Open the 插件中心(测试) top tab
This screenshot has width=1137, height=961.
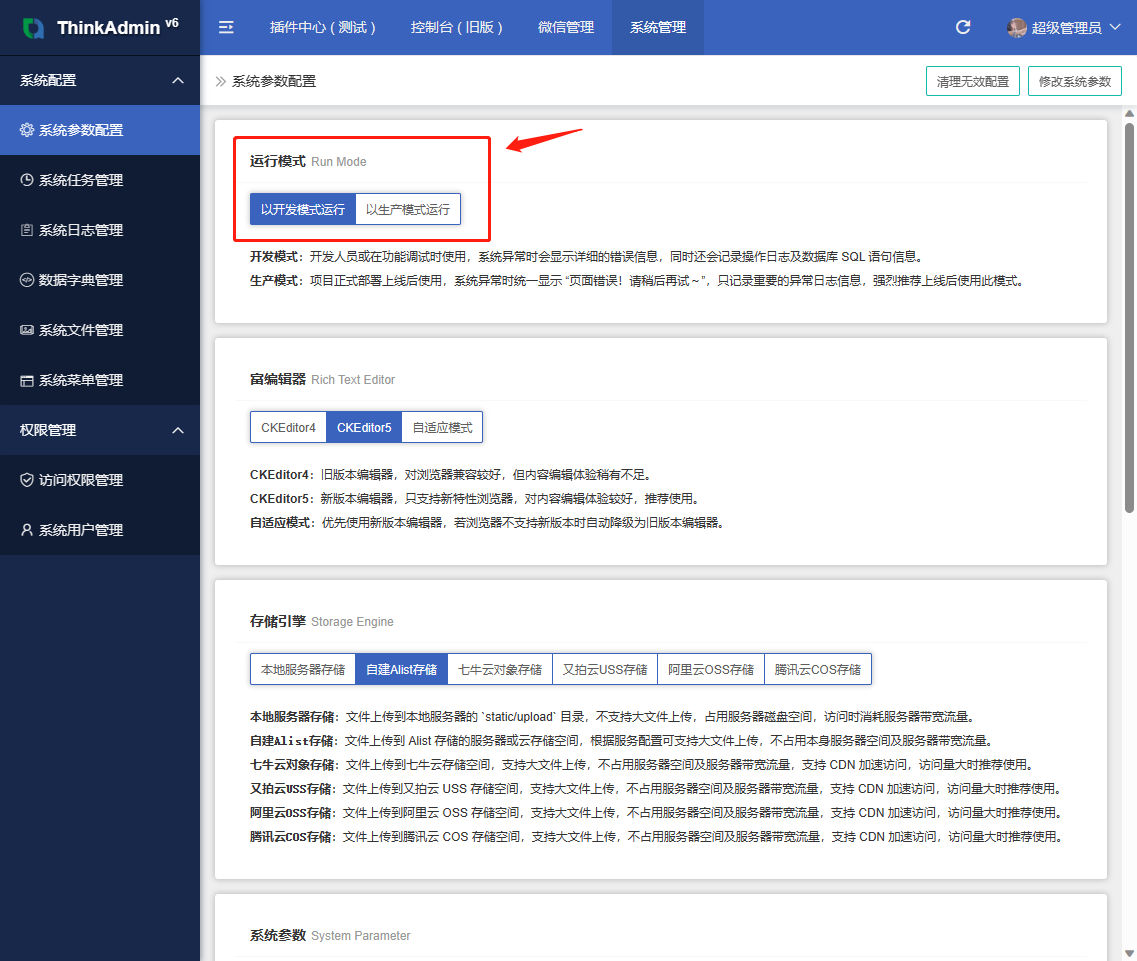tap(323, 28)
